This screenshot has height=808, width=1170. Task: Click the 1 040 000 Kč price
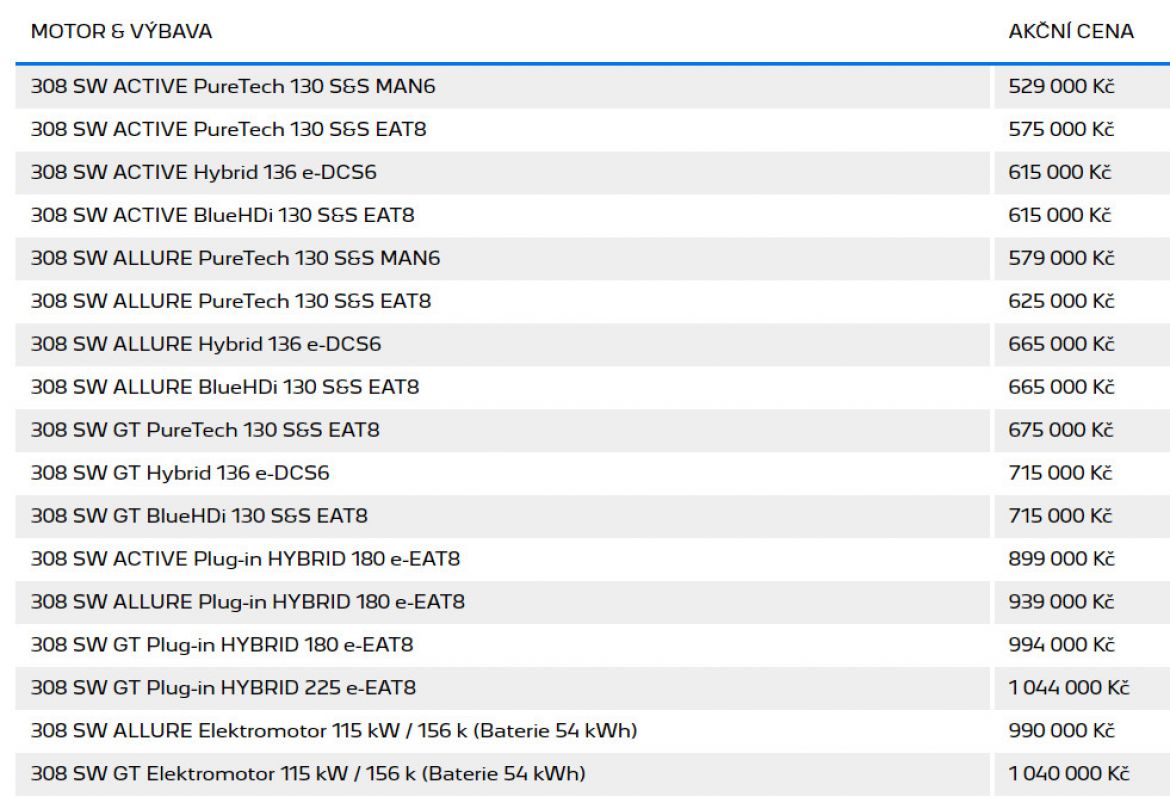1068,774
